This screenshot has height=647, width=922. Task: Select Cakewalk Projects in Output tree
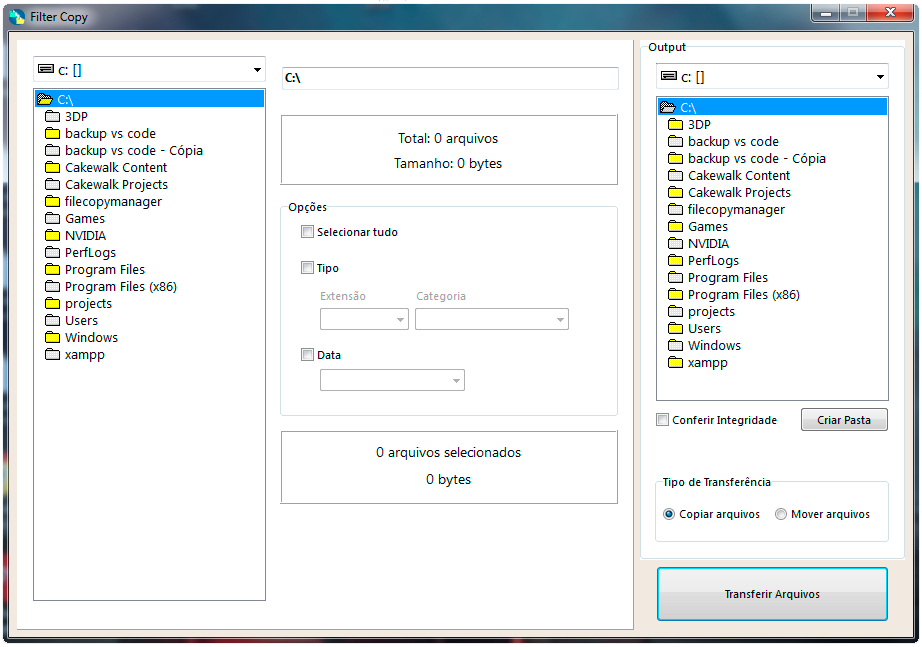coord(739,193)
